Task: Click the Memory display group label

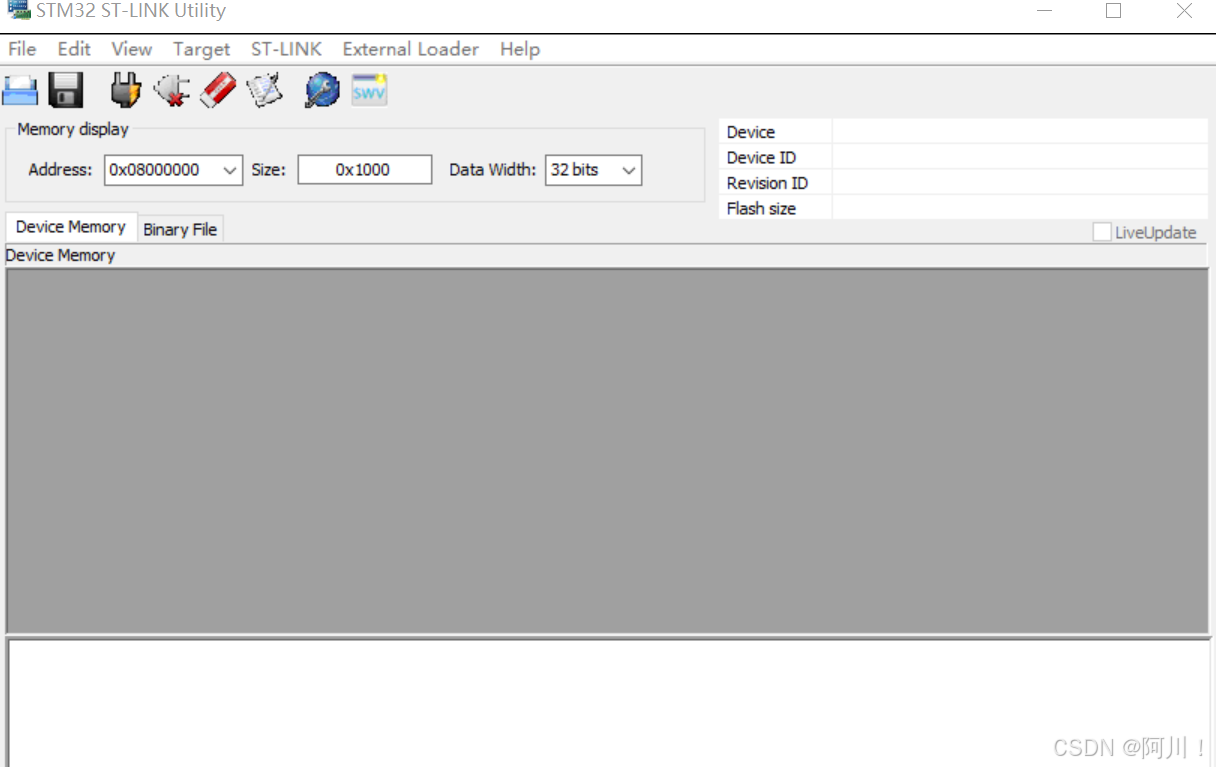Action: 73,129
